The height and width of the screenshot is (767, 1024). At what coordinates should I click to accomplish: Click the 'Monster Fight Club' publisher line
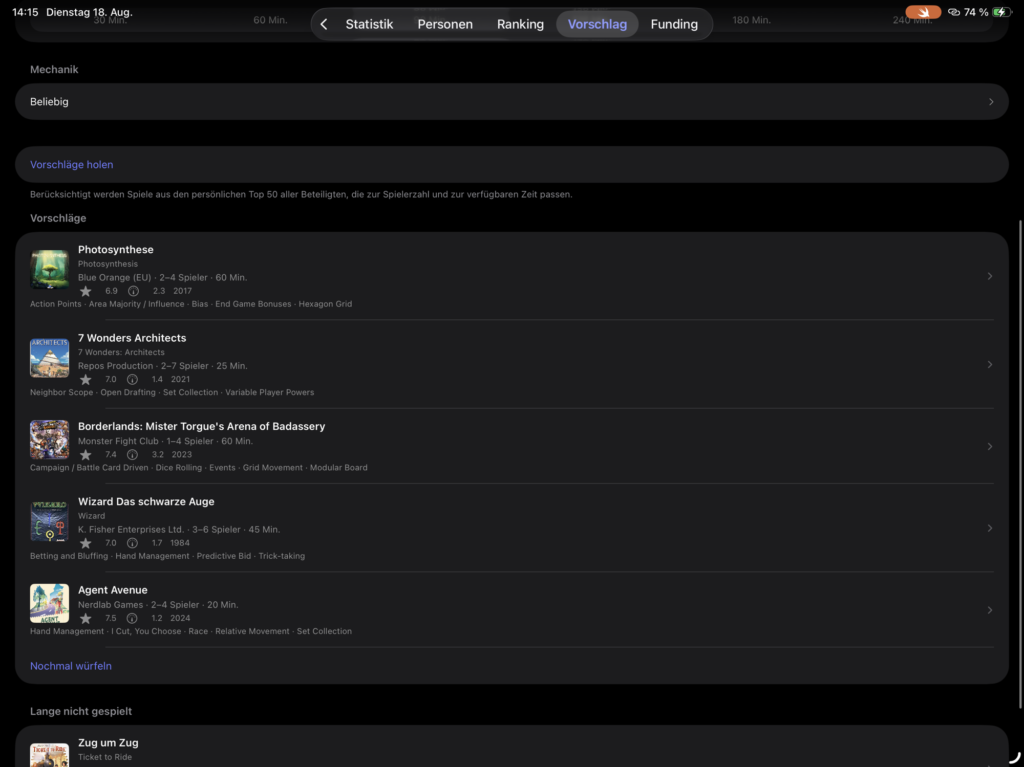pyautogui.click(x=165, y=441)
